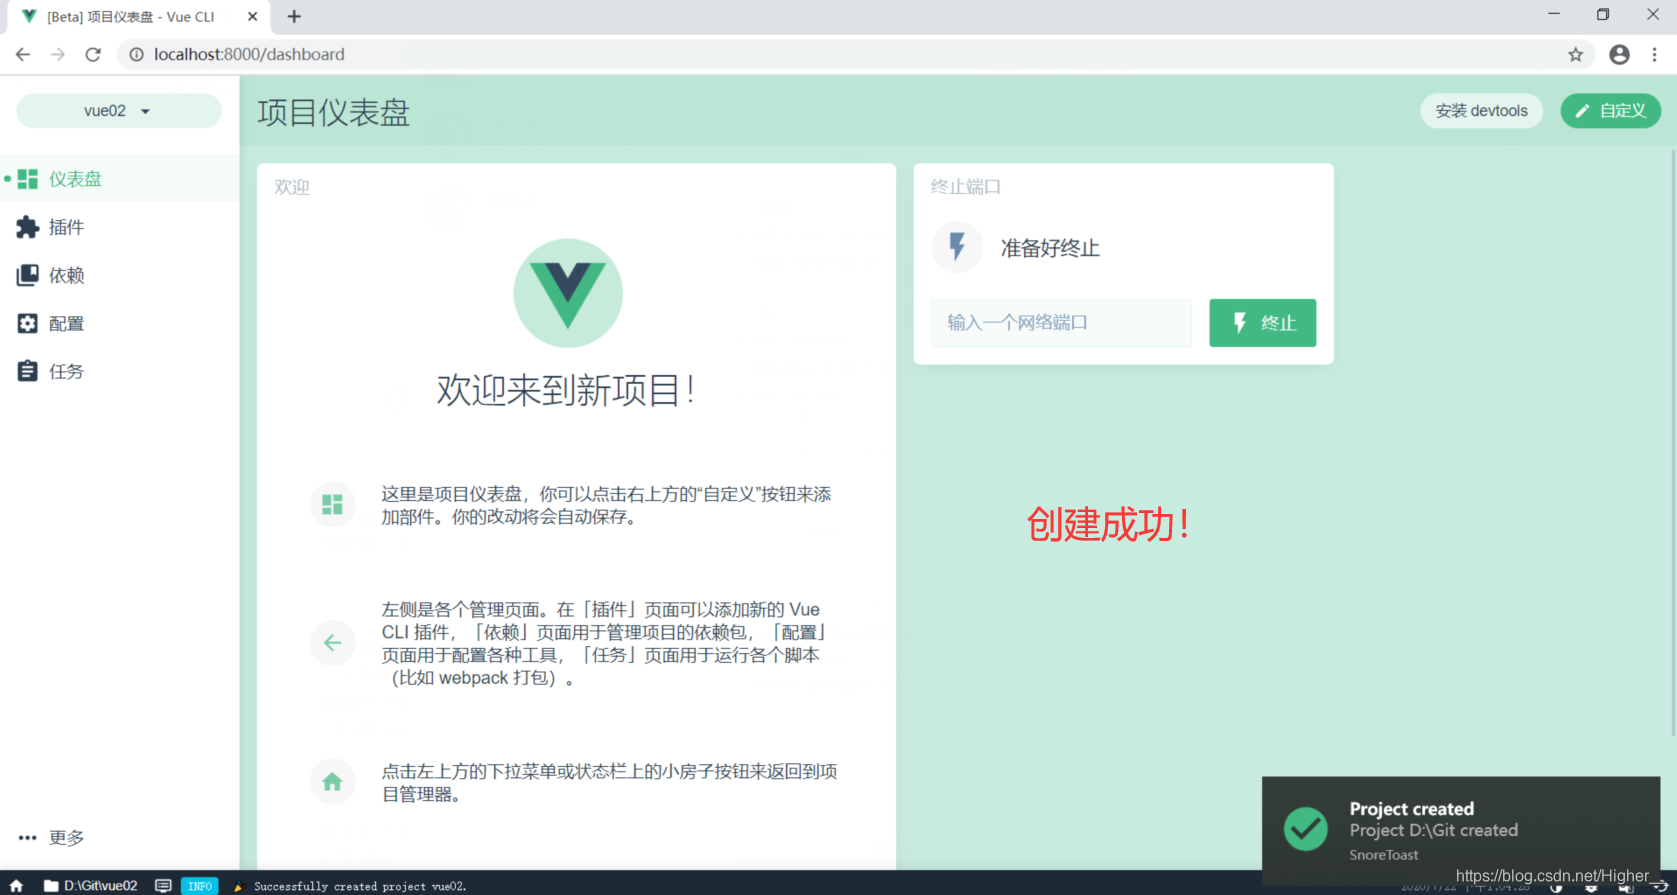Screen dimensions: 1677x895
Task: Click the 安装 devtools button
Action: [1481, 111]
